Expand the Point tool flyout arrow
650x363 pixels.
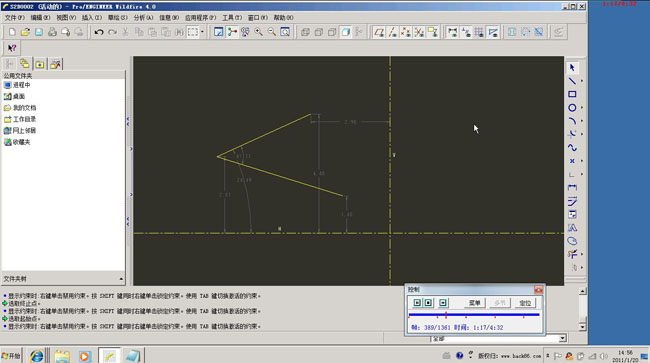[582, 161]
